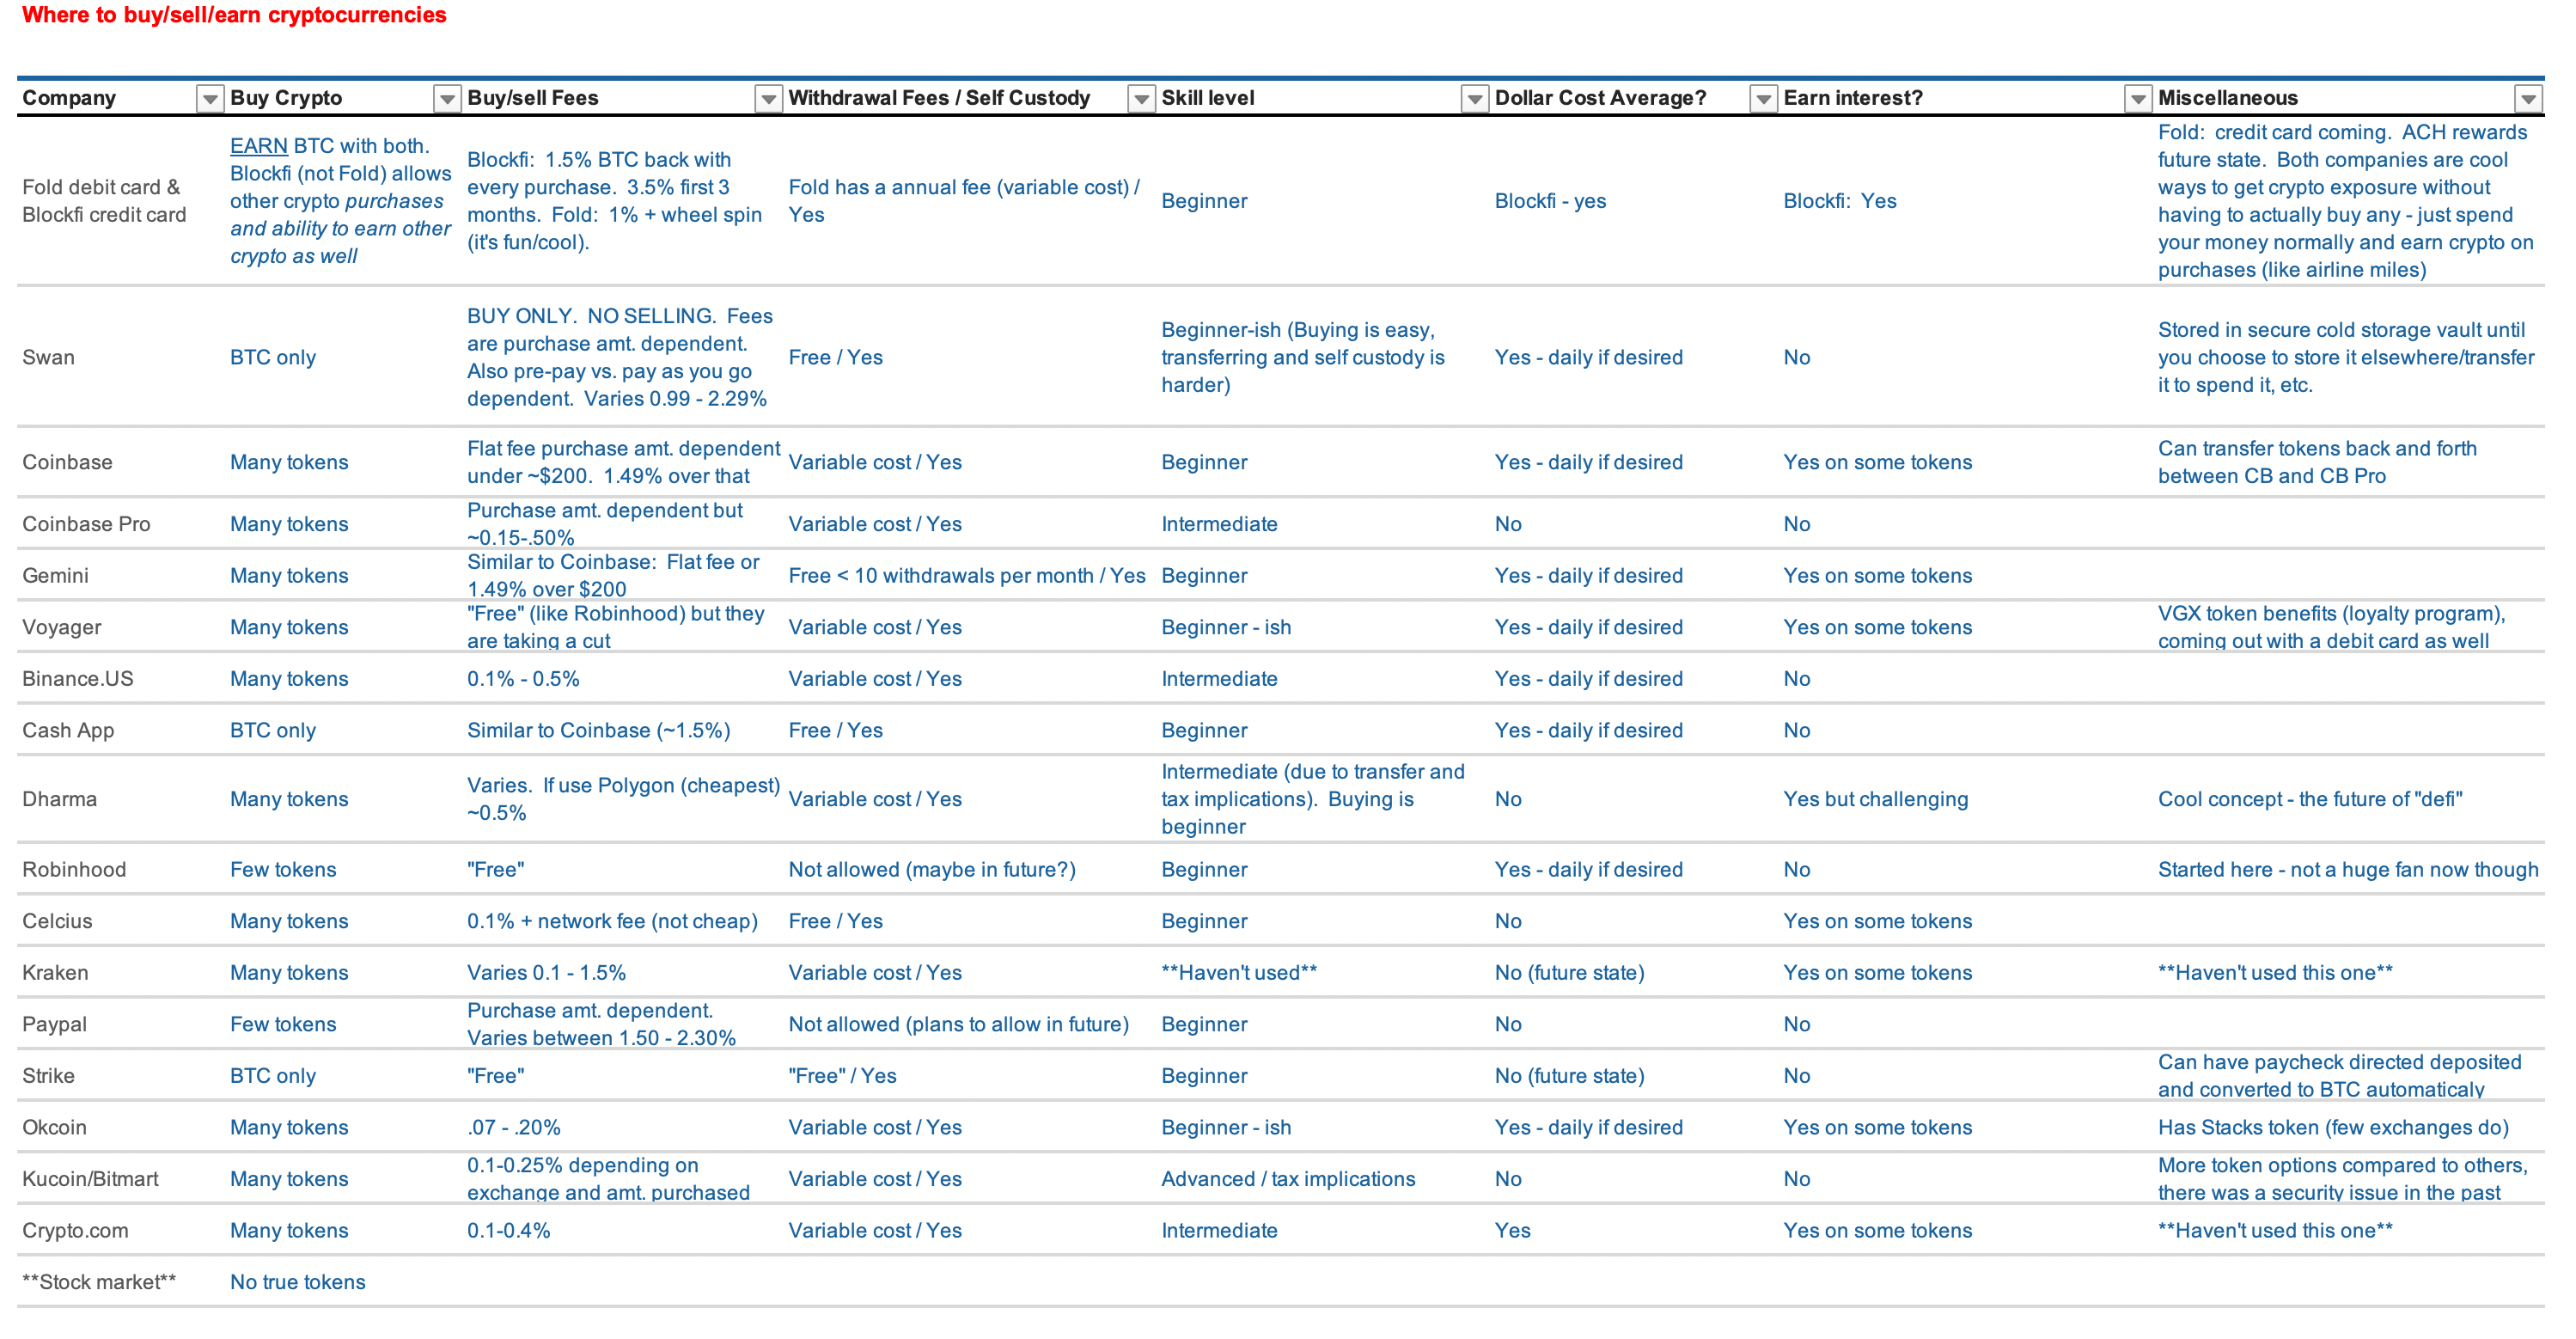Screen dimensions: 2576x1339
Task: Click 'More token options compared to others' cell
Action: coord(2342,1179)
